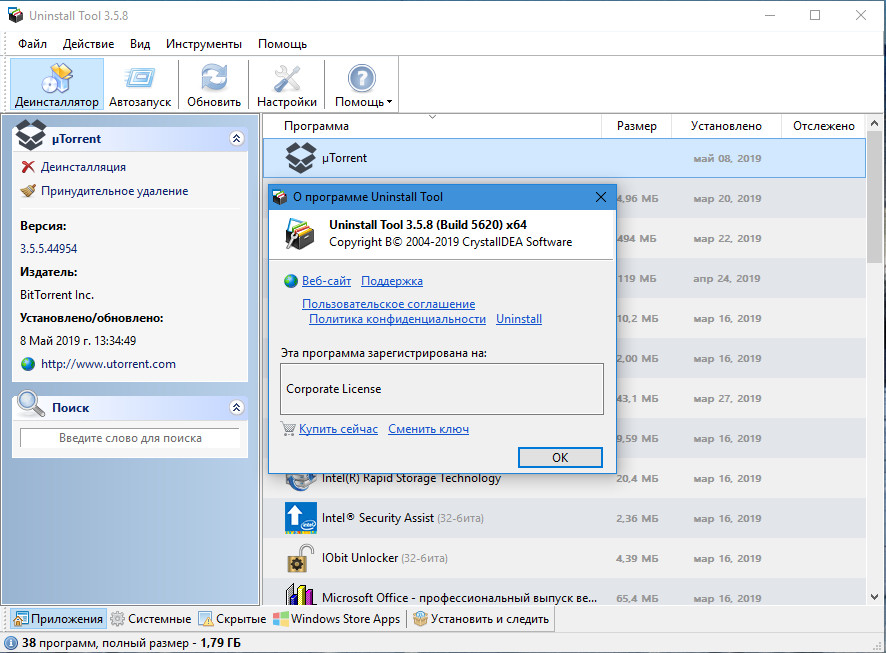This screenshot has height=653, width=886.
Task: Open Настройки settings from toolbar
Action: (286, 85)
